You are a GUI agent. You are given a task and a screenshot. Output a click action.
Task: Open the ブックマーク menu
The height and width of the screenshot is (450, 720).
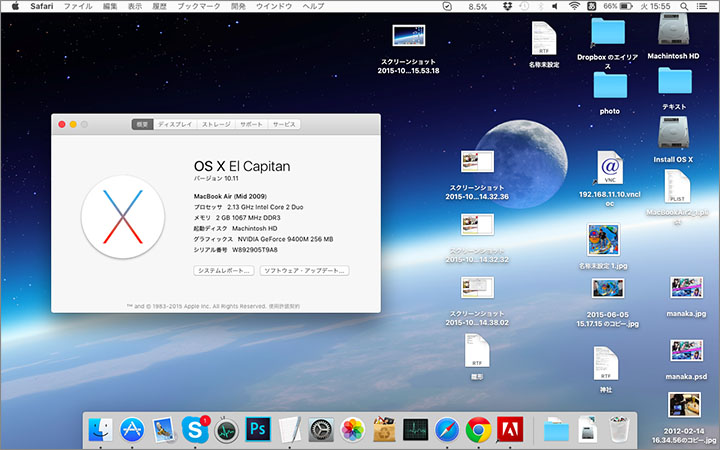pyautogui.click(x=198, y=6)
